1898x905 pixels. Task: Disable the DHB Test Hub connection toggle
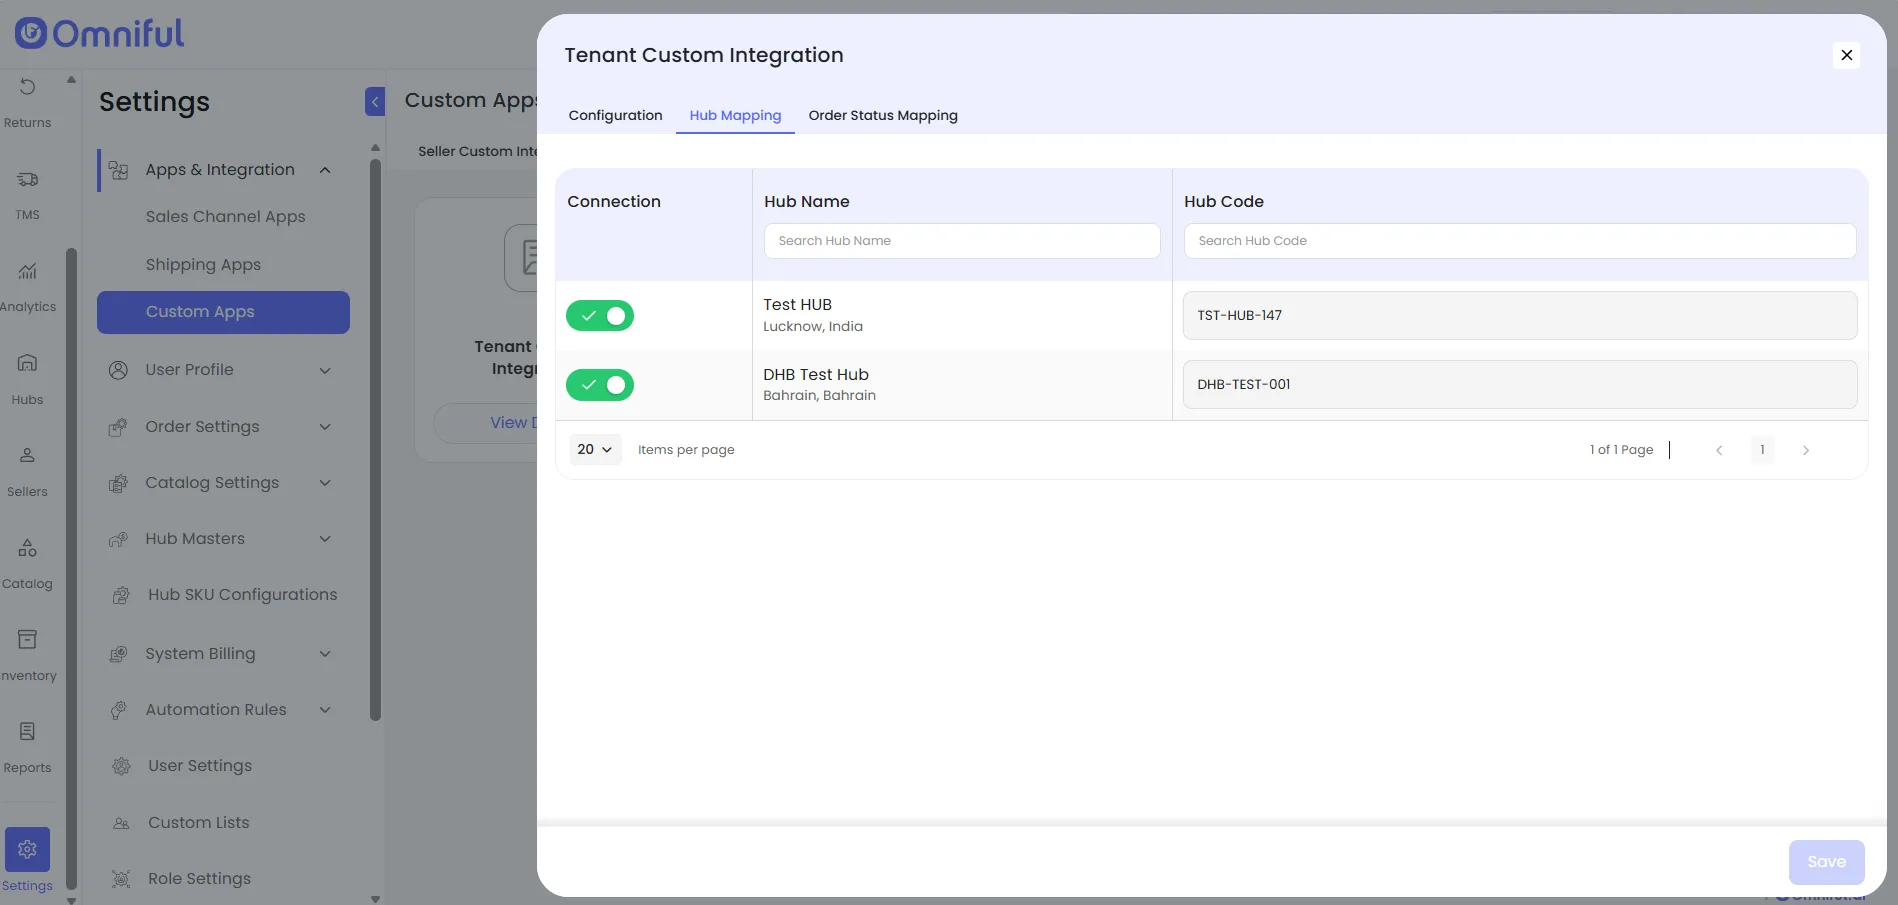coord(600,385)
